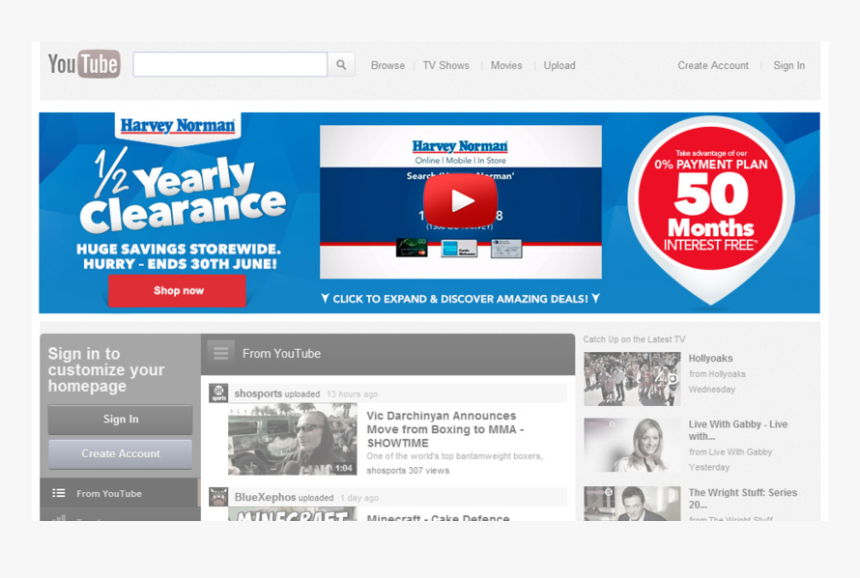Click the Harvey Norman logo in banner

click(x=178, y=126)
